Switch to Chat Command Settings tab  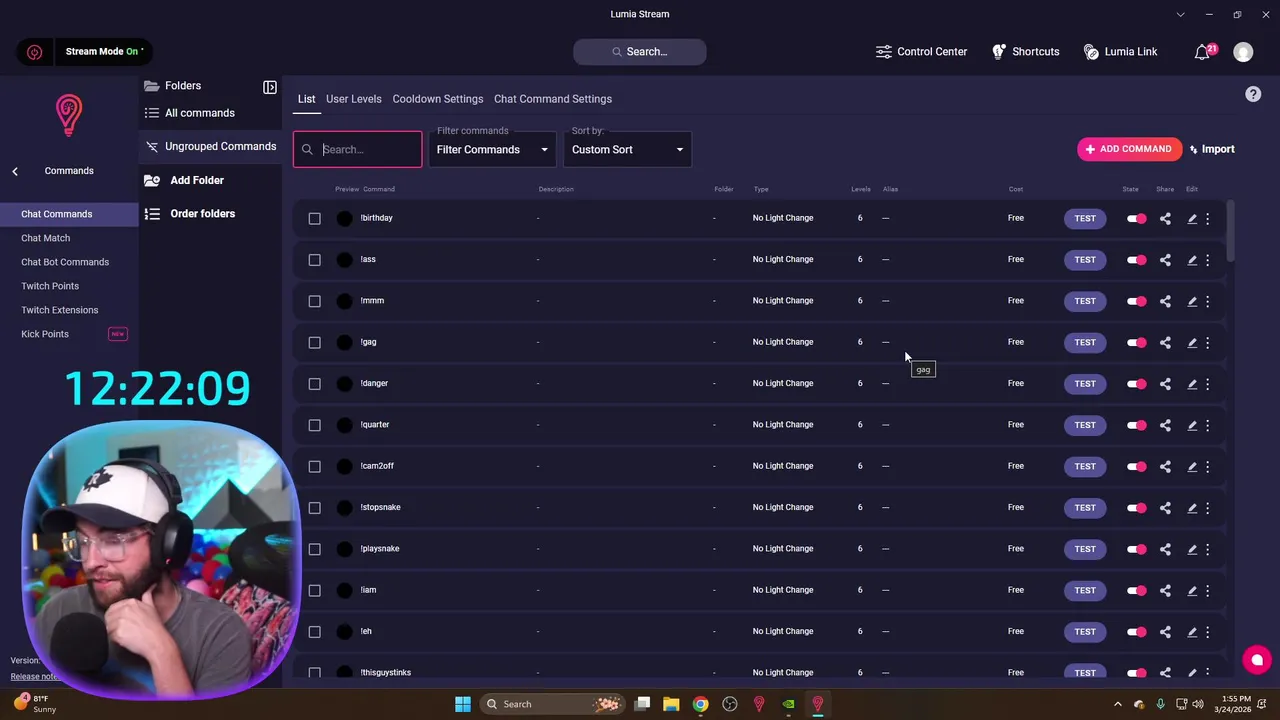coord(553,99)
